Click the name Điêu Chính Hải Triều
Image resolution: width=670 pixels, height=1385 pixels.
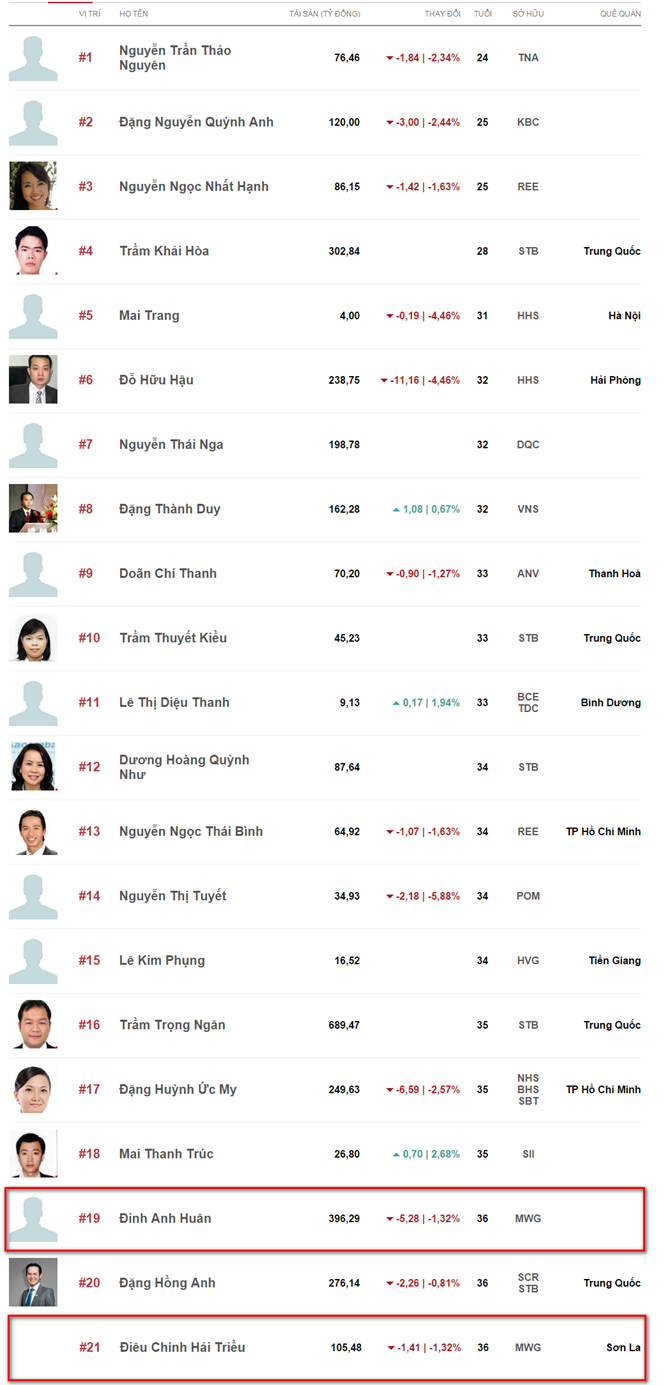coord(182,1348)
